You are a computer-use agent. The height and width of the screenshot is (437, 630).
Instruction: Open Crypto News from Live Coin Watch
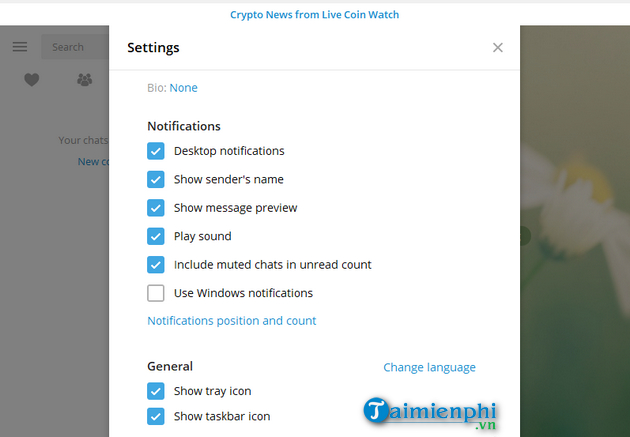pos(314,15)
